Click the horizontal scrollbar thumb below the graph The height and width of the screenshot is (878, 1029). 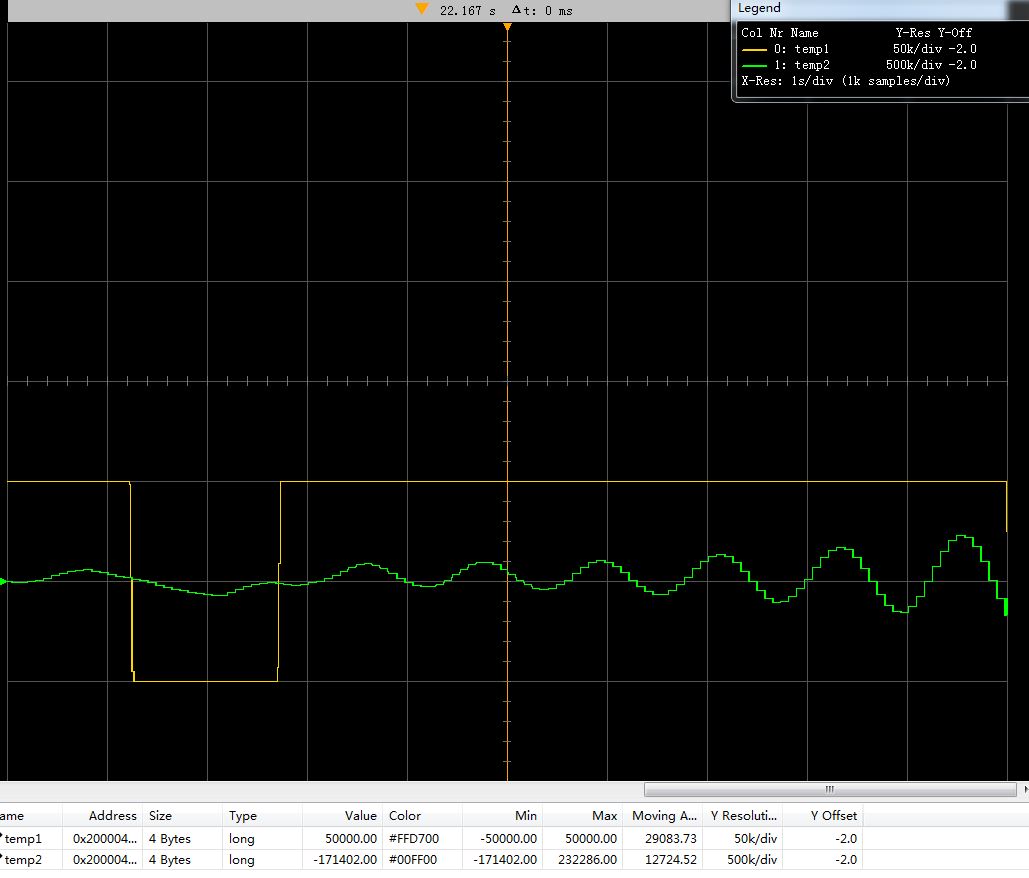(830, 789)
